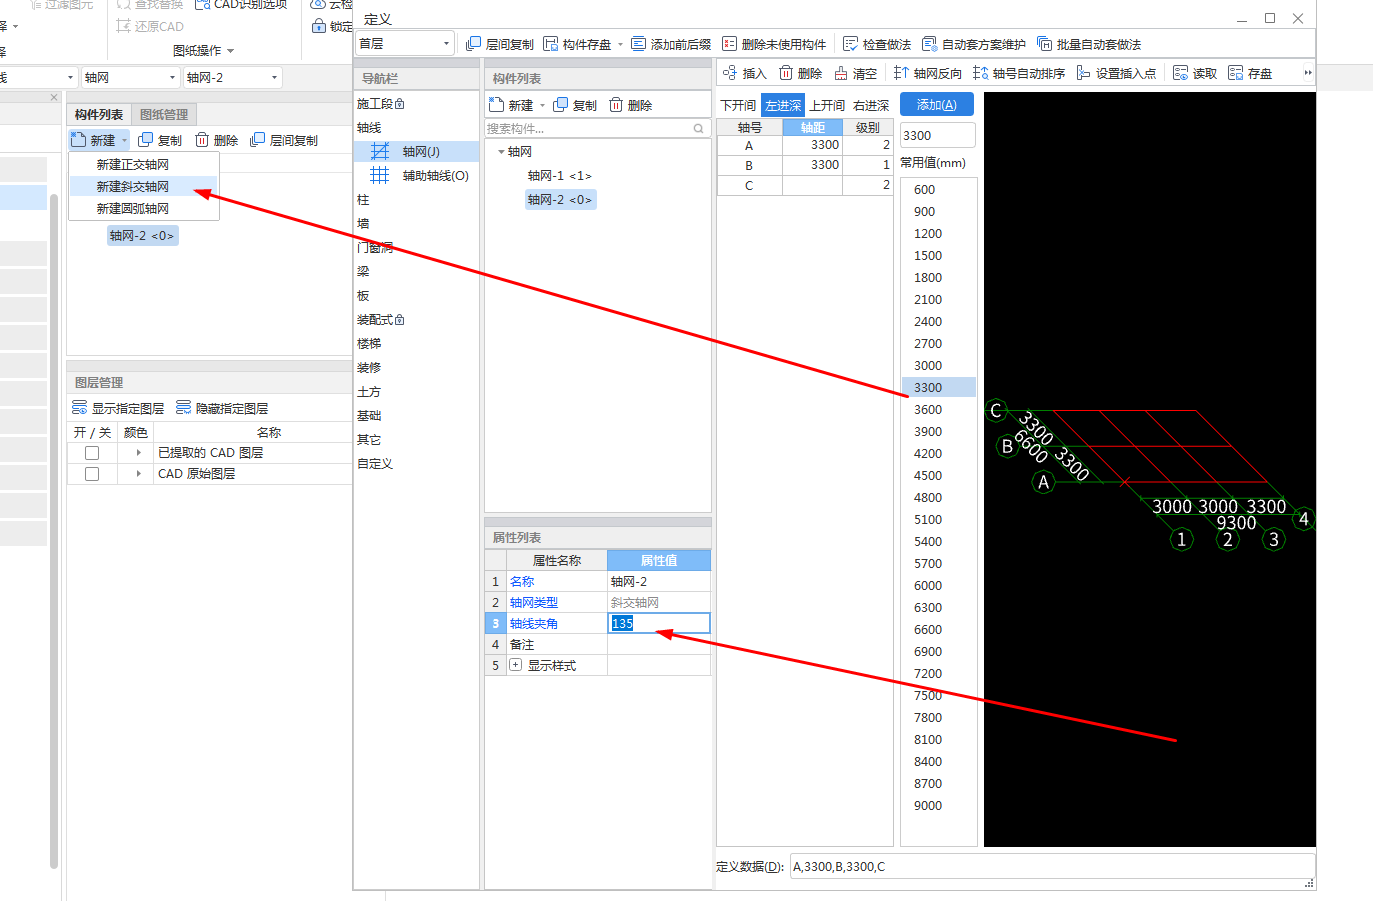Click 轴网反向 tool icon
Image resolution: width=1373 pixels, height=901 pixels.
(x=901, y=73)
